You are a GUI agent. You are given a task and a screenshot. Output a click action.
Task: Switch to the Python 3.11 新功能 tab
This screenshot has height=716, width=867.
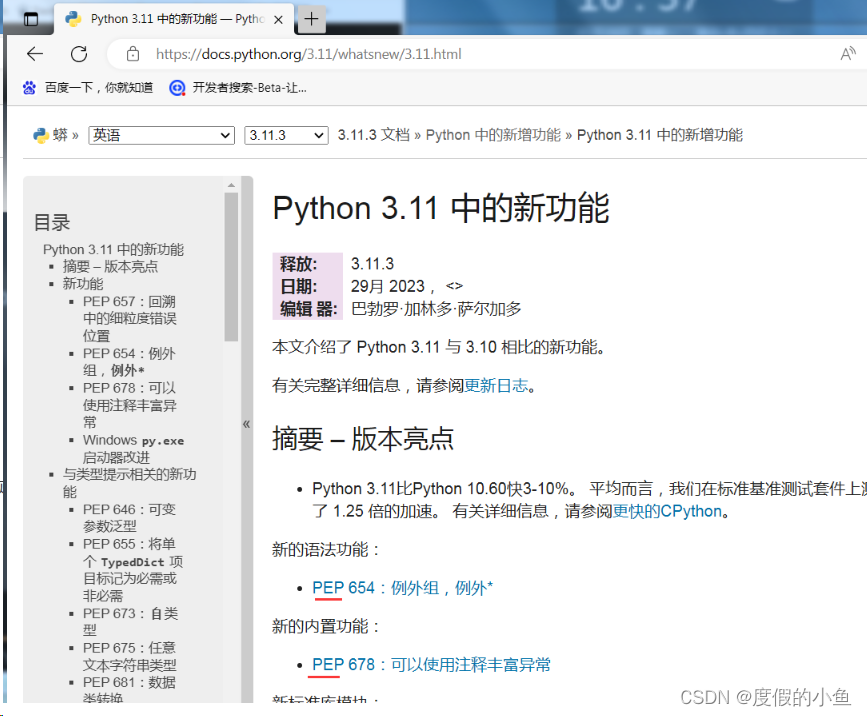(175, 18)
